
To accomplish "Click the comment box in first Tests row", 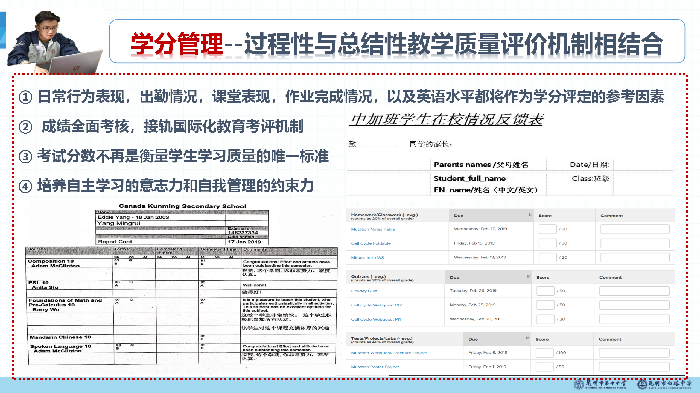I will pyautogui.click(x=634, y=353).
